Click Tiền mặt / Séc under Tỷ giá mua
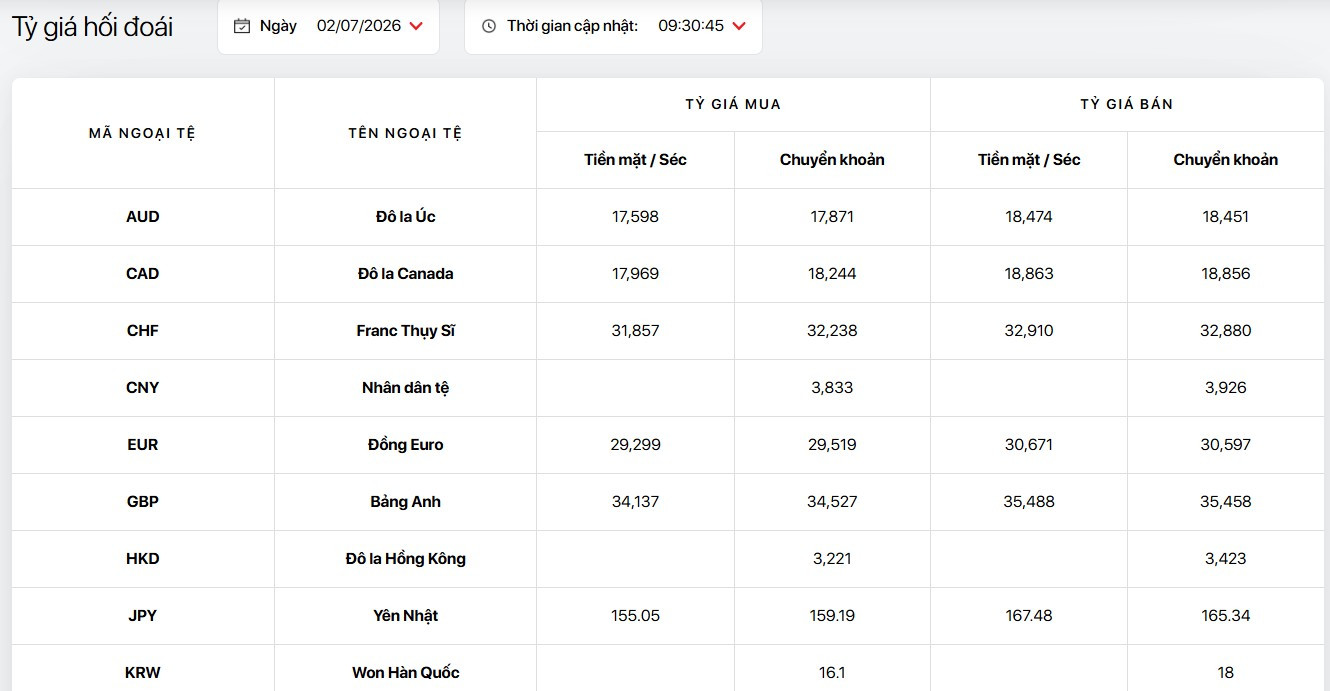1330x691 pixels. click(x=635, y=160)
